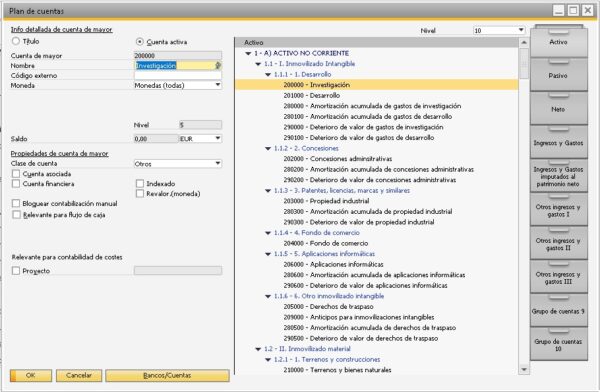
Task: Select 204000 - Fondo de comercio account
Action: coord(326,243)
